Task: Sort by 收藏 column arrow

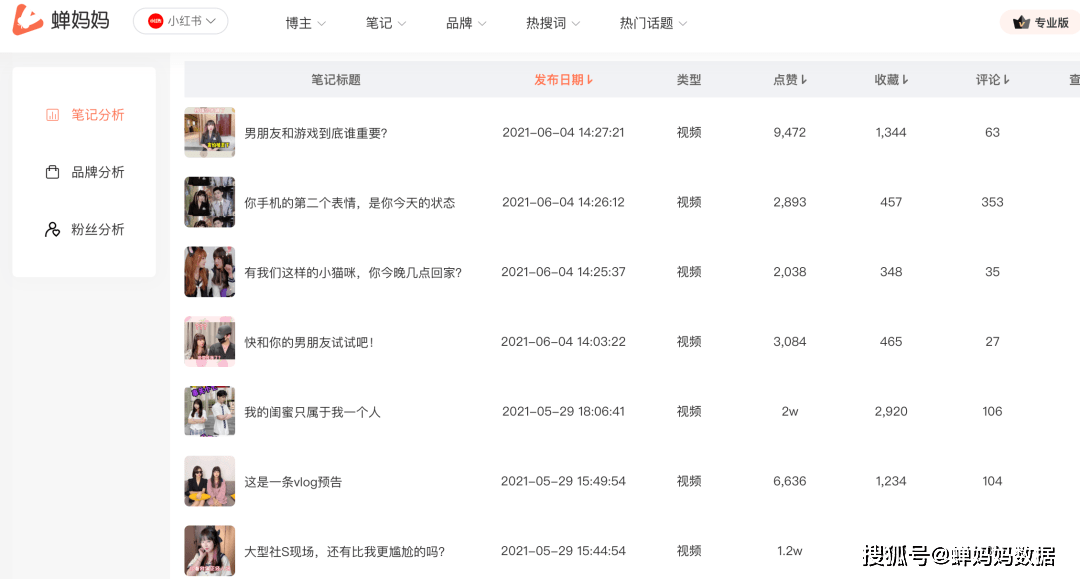Action: click(x=906, y=80)
